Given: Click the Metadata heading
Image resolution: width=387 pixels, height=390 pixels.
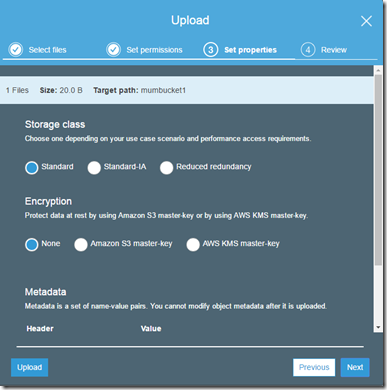Looking at the screenshot, I should pyautogui.click(x=45, y=292).
